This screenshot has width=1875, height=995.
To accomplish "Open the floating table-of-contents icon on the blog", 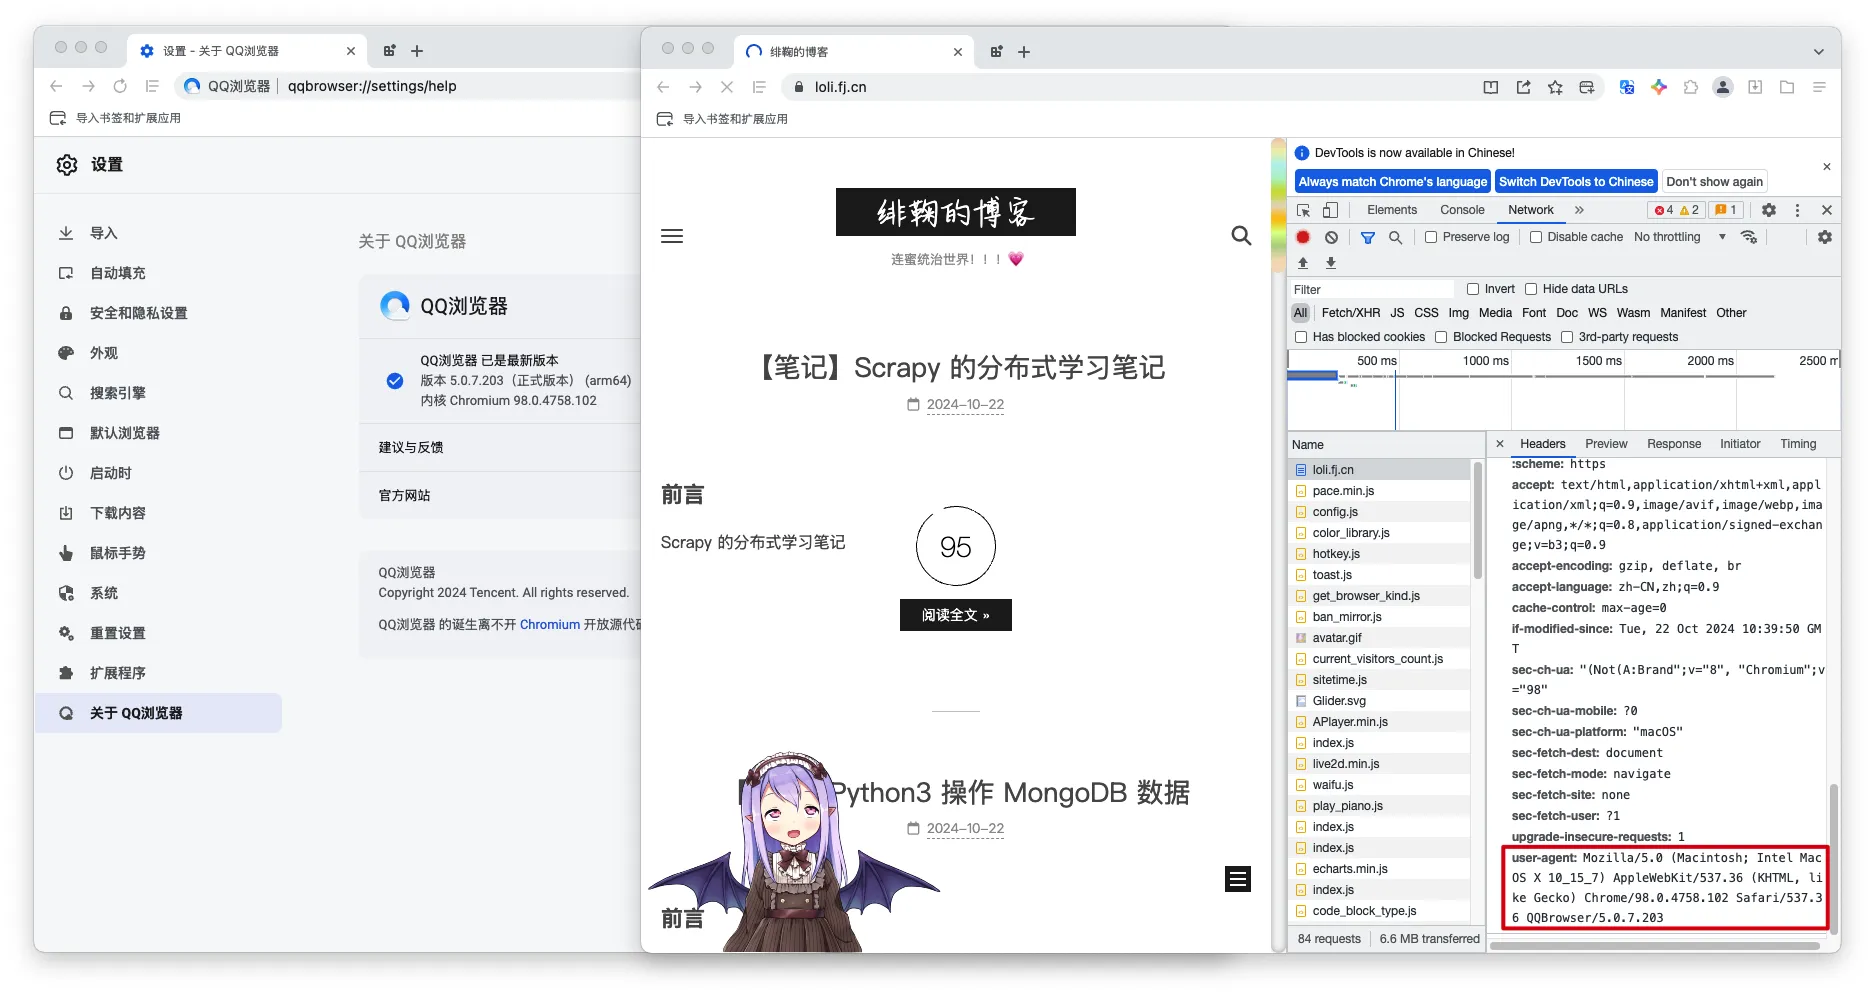I will pos(1238,879).
